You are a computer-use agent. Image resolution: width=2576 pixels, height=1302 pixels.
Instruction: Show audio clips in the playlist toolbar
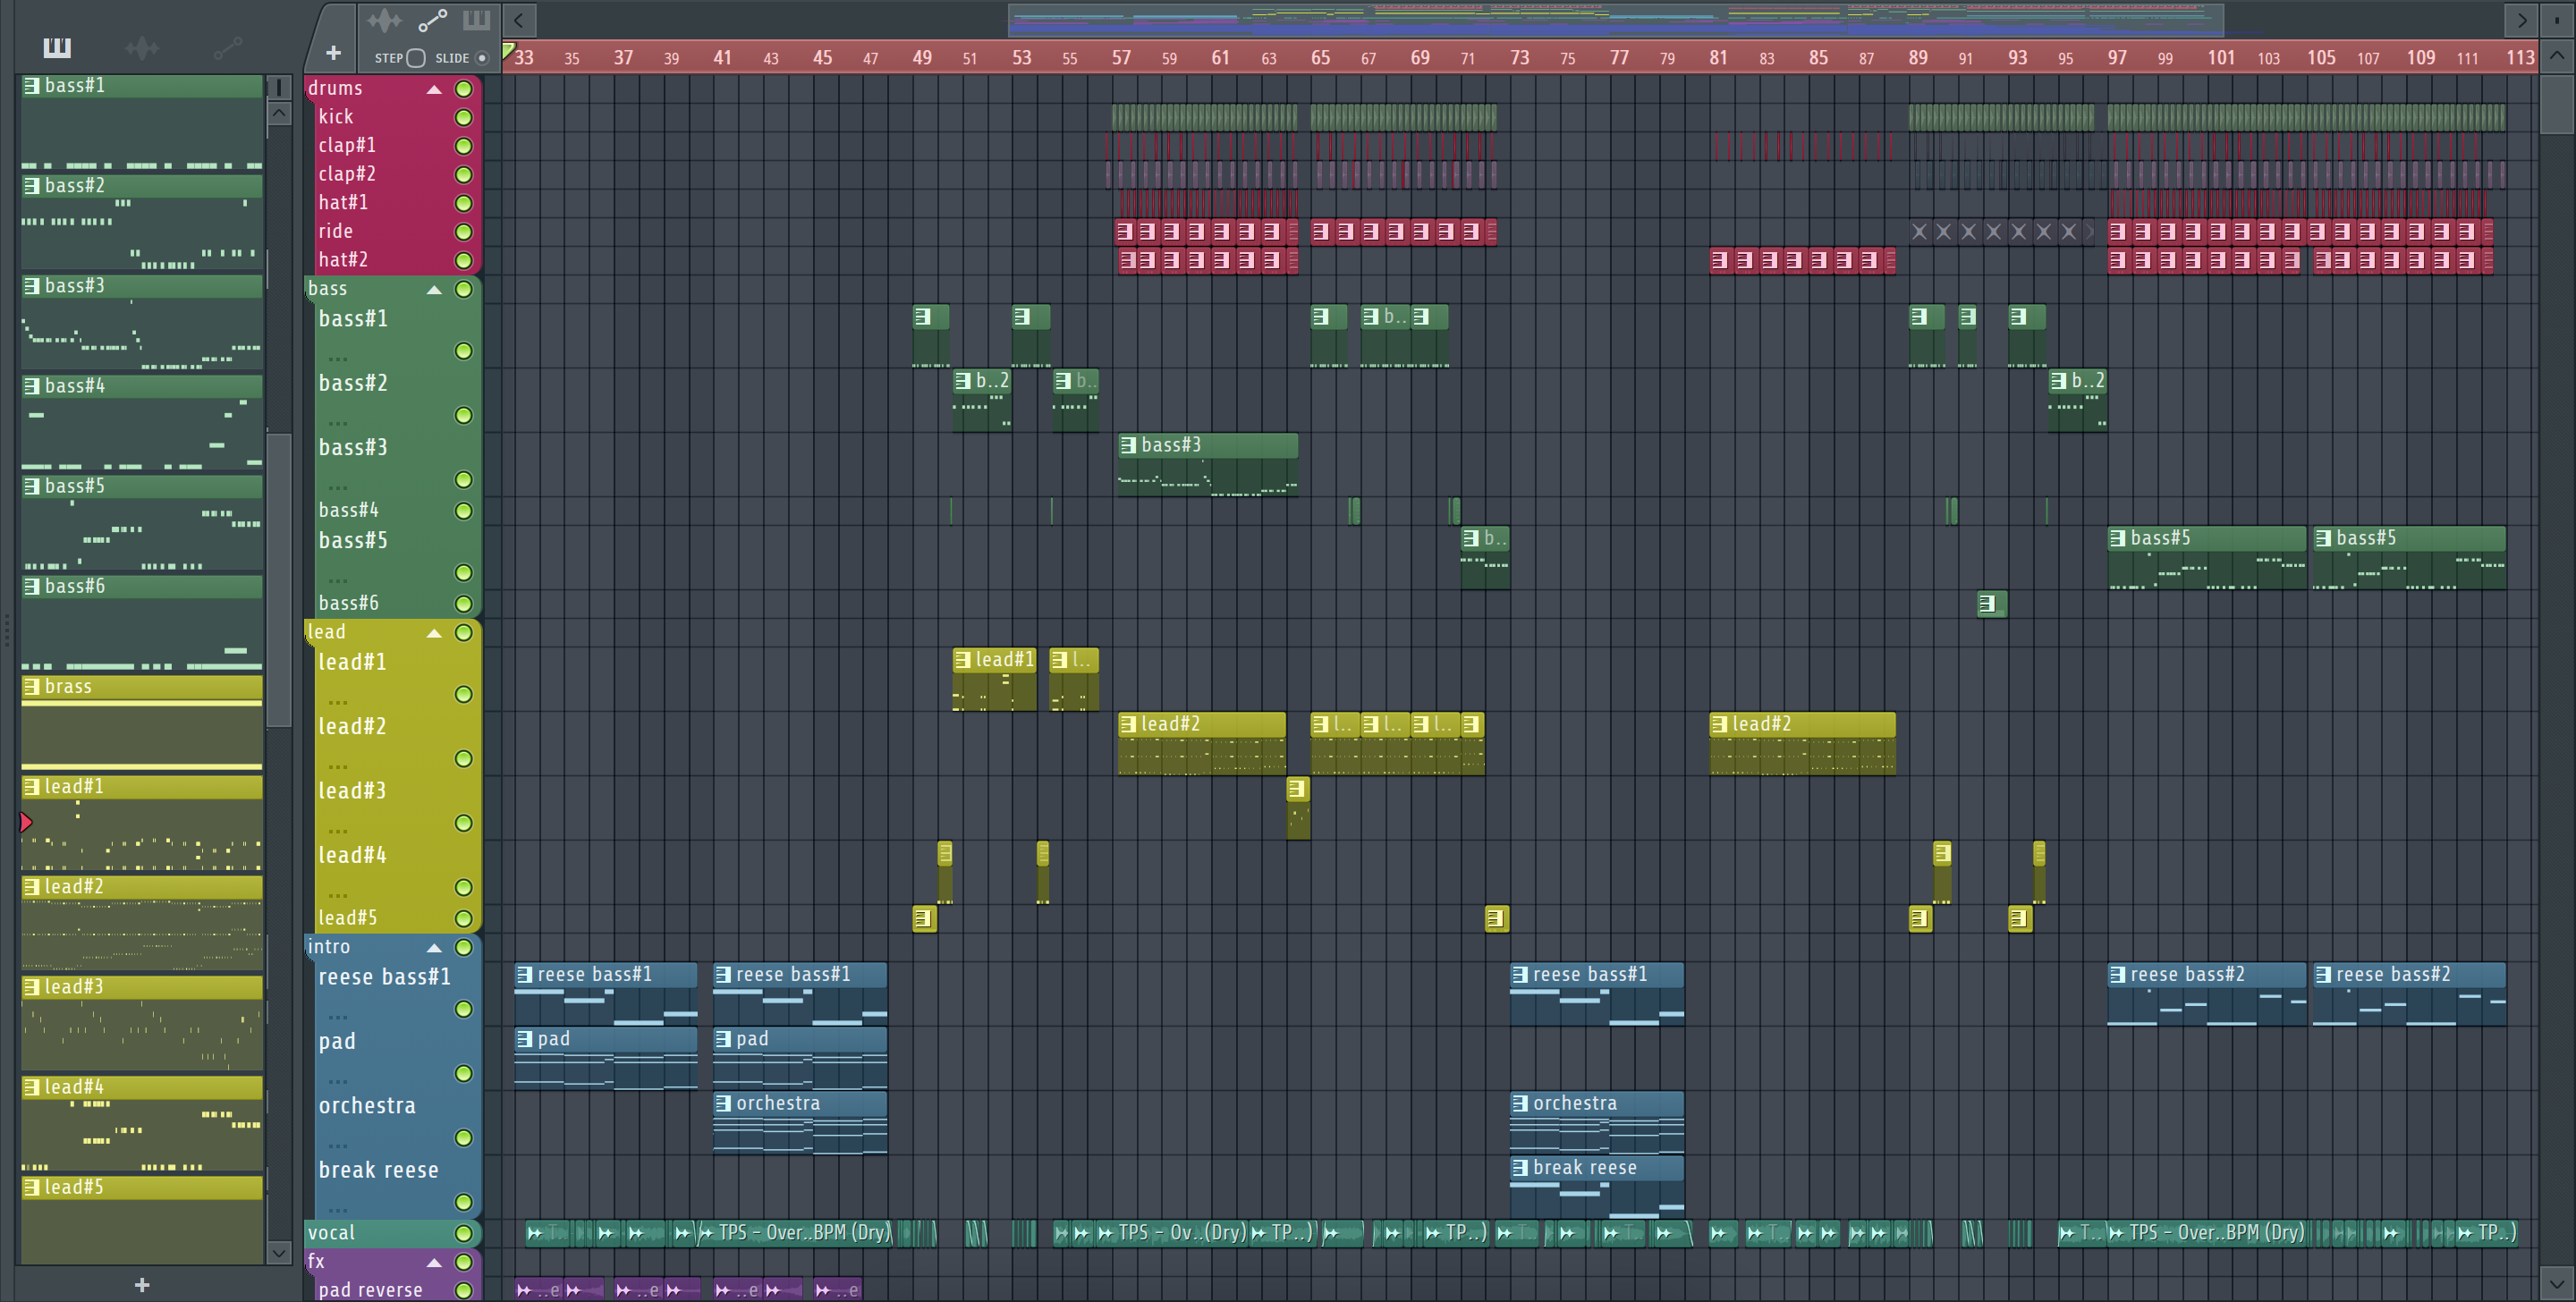pos(384,20)
